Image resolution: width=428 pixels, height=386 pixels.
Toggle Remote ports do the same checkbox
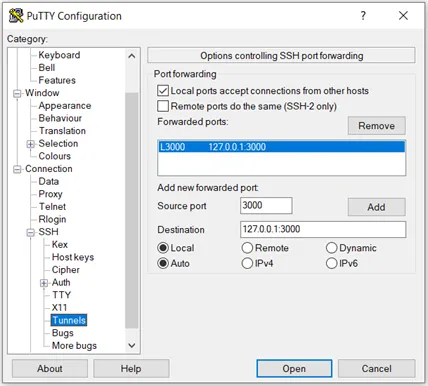pyautogui.click(x=163, y=106)
